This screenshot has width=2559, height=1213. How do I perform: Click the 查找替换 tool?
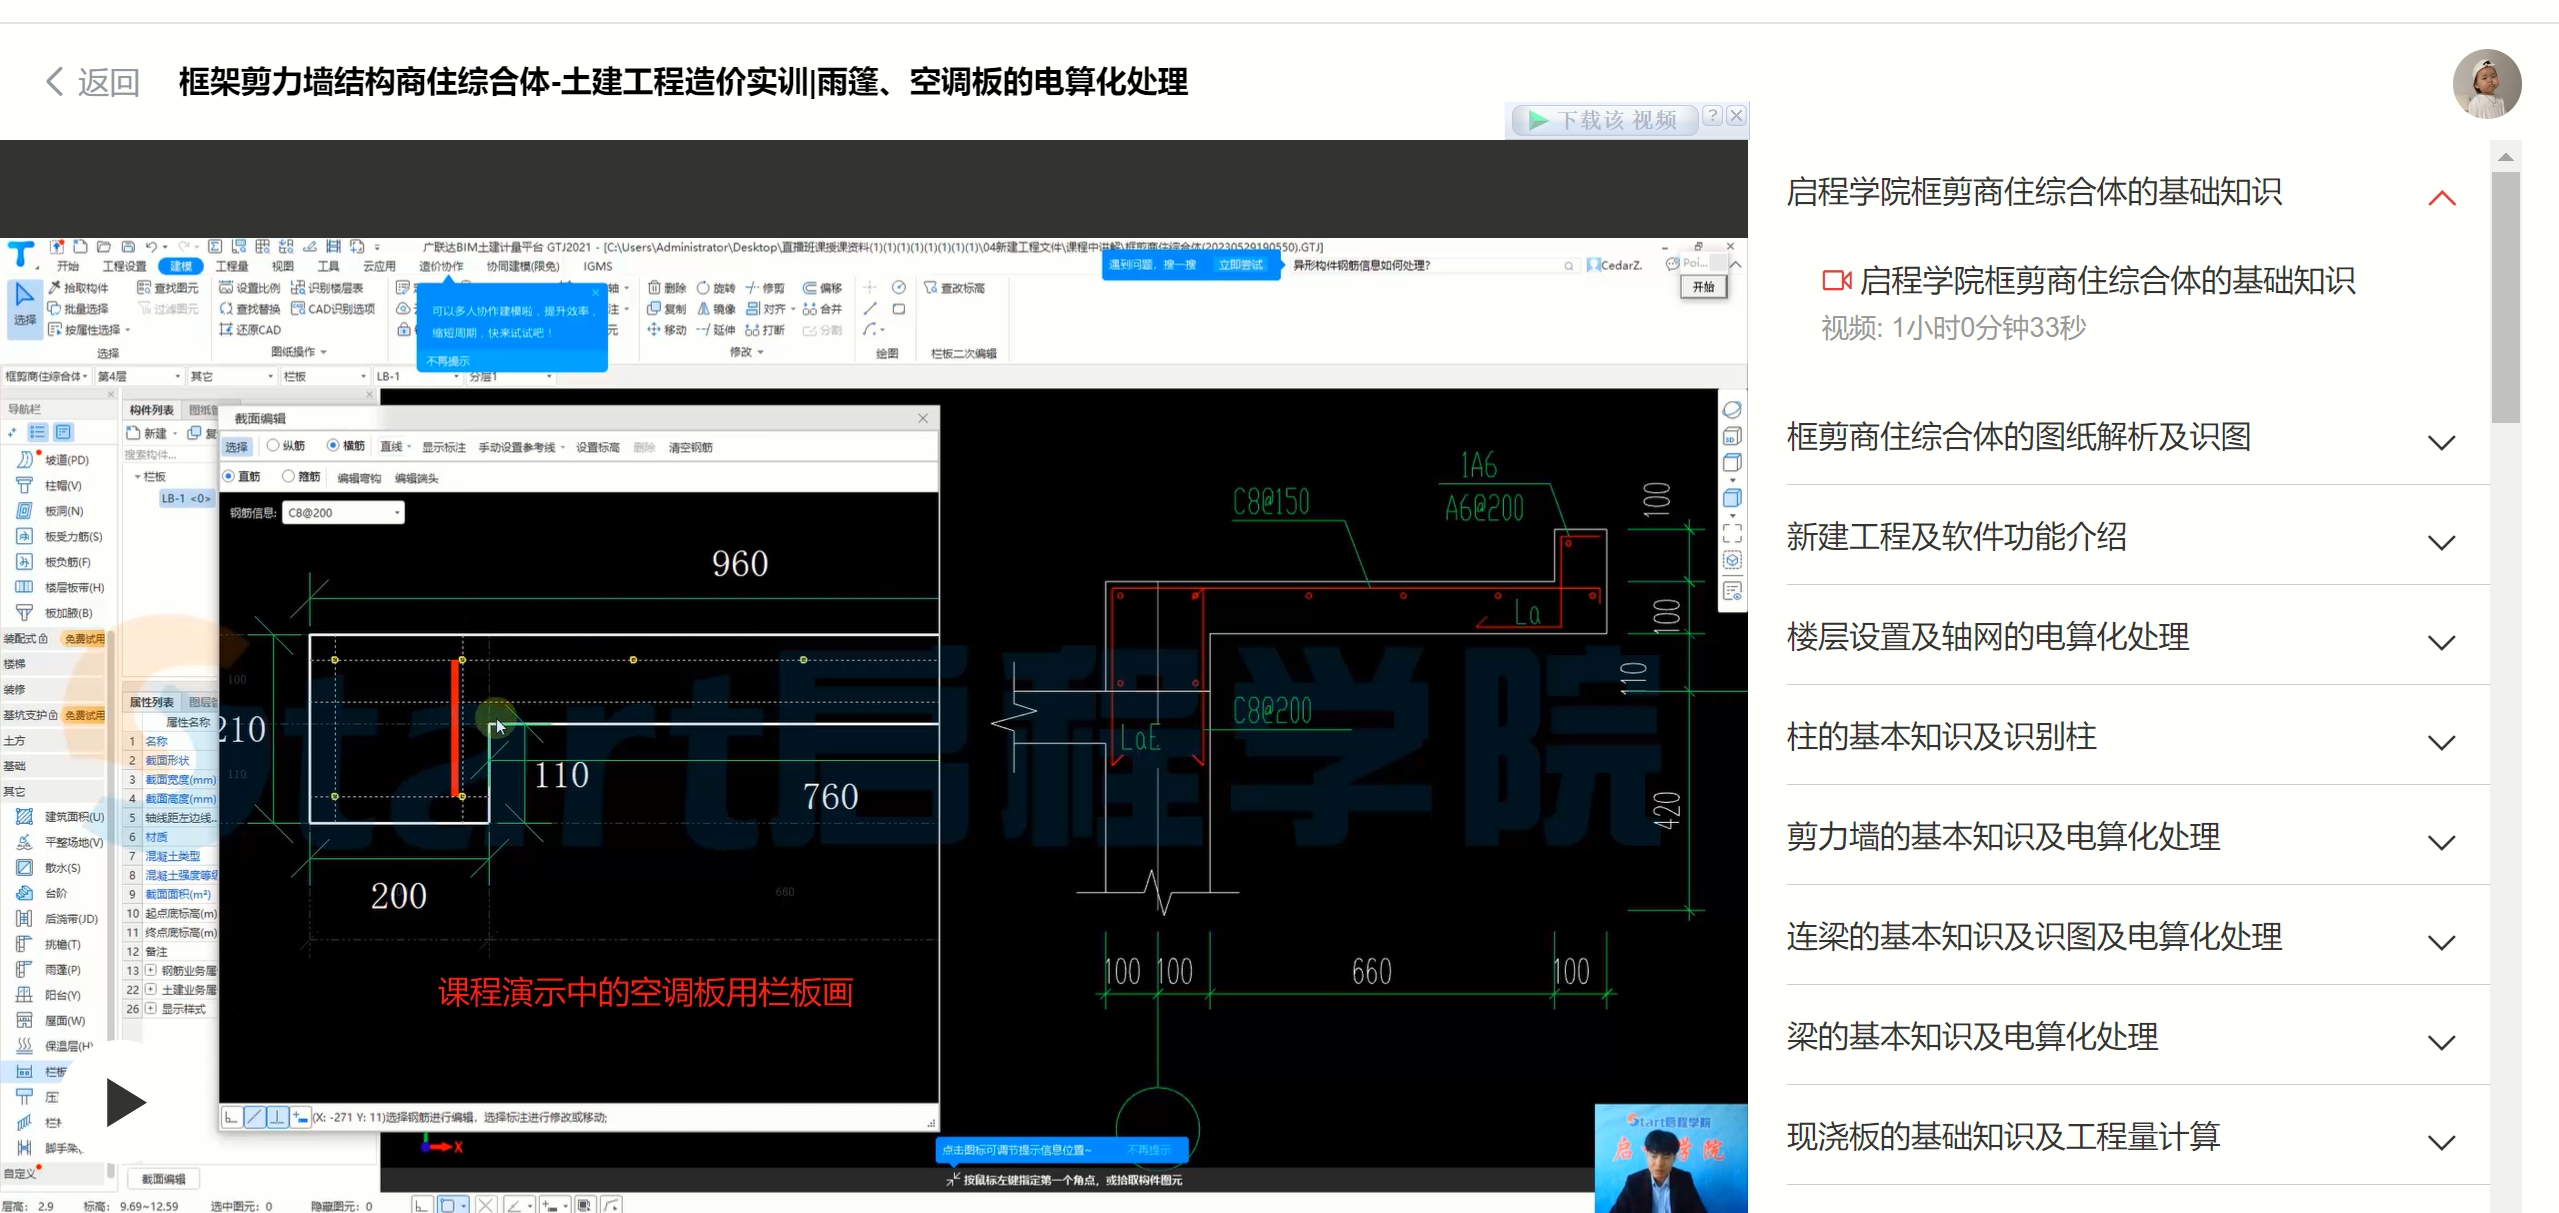click(250, 309)
